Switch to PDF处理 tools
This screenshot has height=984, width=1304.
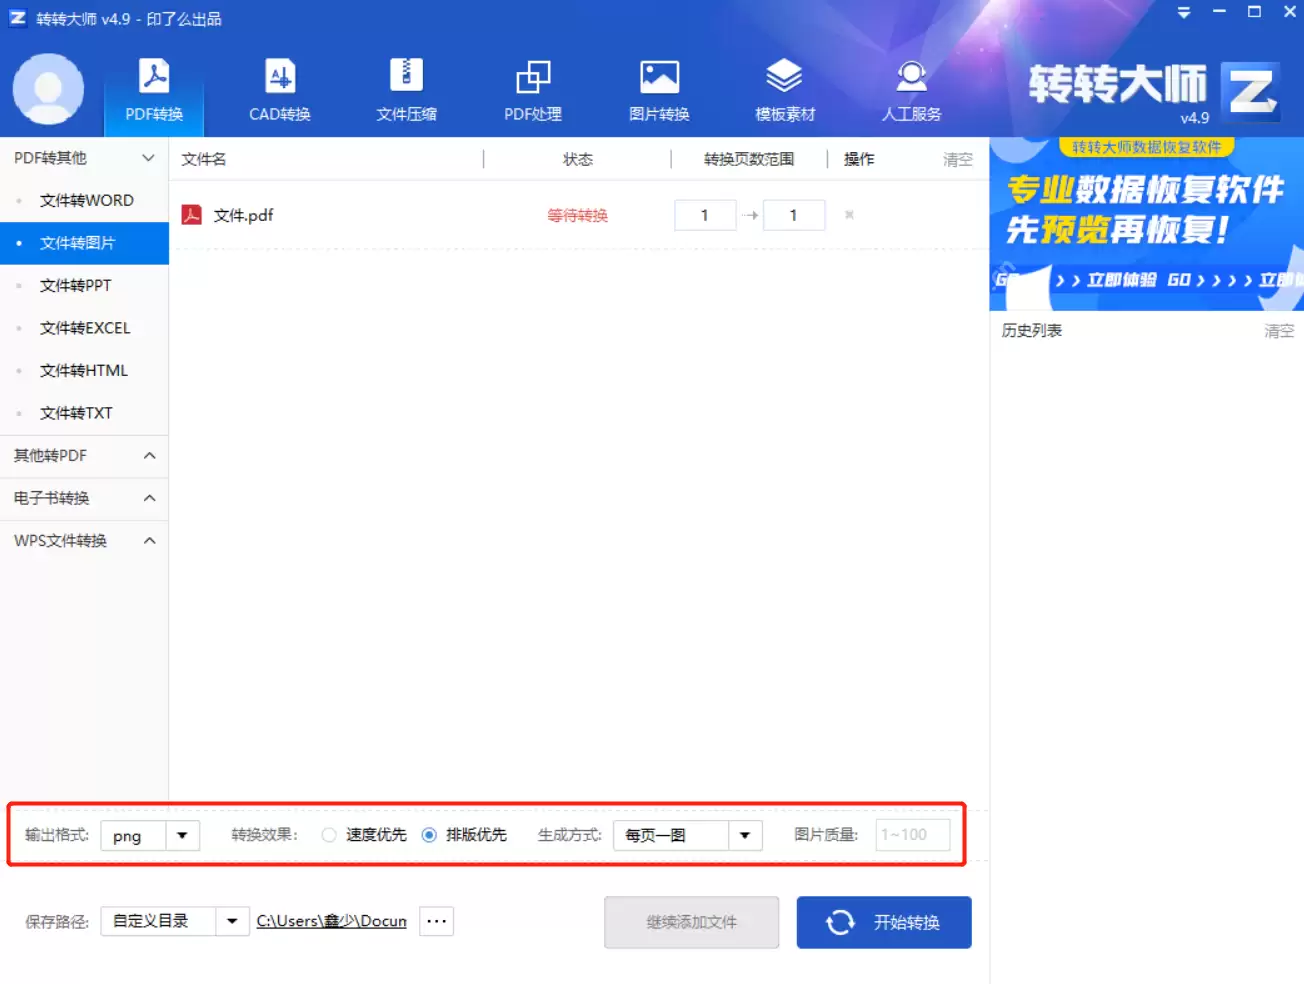pyautogui.click(x=531, y=90)
